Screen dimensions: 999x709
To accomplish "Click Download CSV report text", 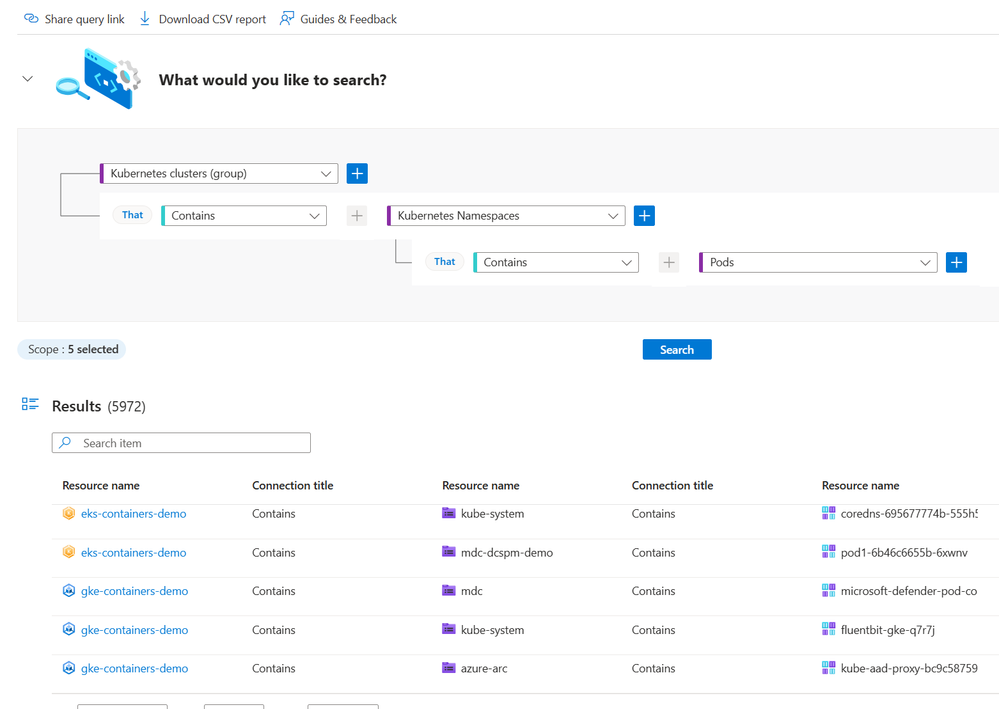I will coord(212,19).
